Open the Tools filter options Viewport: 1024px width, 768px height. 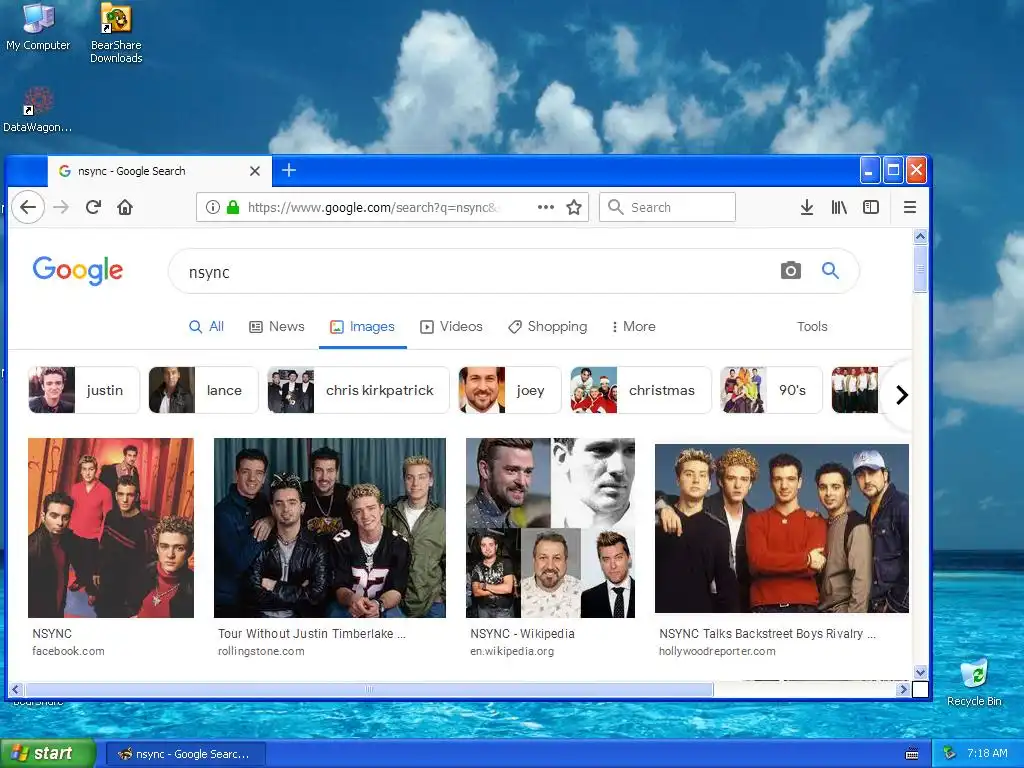[x=812, y=327]
